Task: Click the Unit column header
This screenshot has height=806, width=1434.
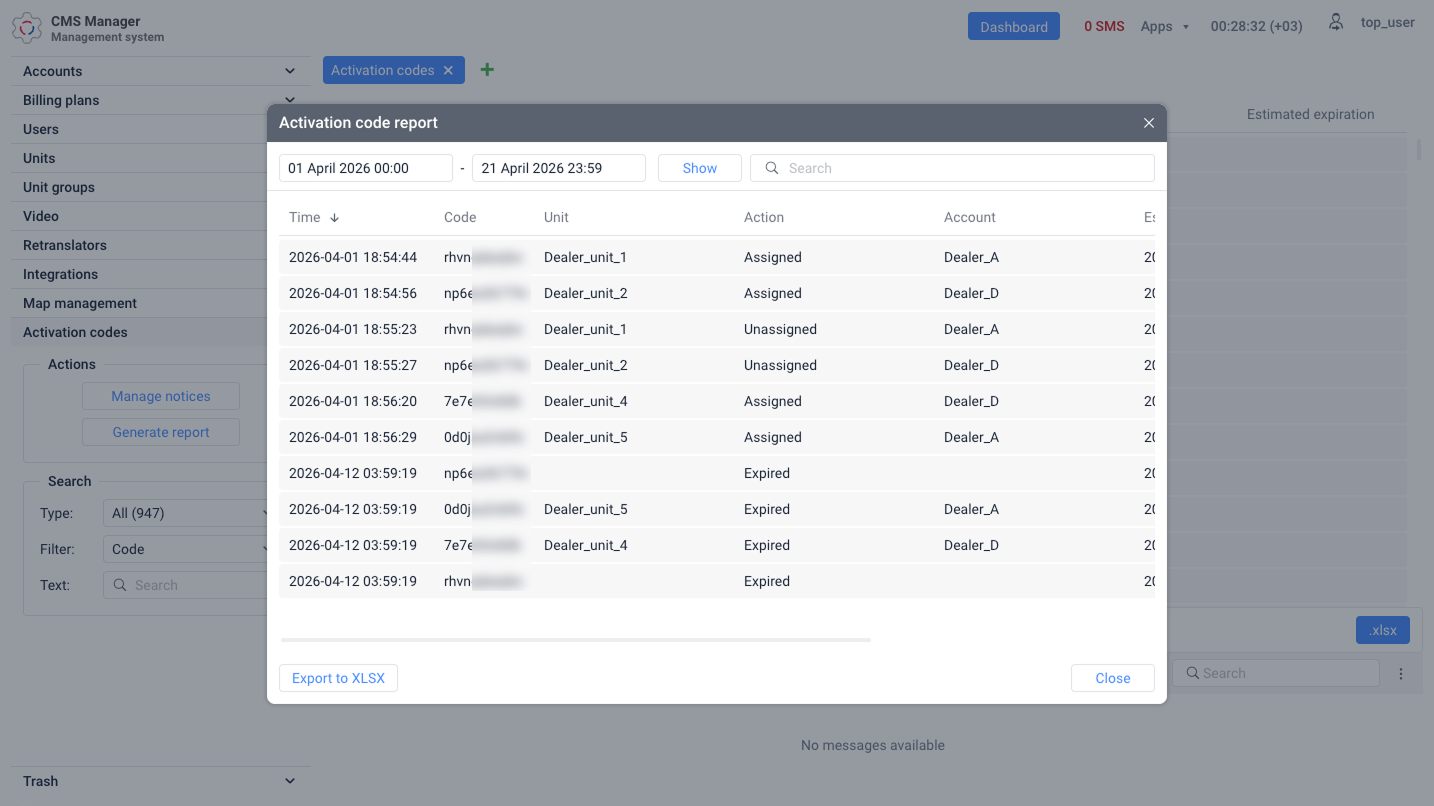Action: click(x=556, y=217)
